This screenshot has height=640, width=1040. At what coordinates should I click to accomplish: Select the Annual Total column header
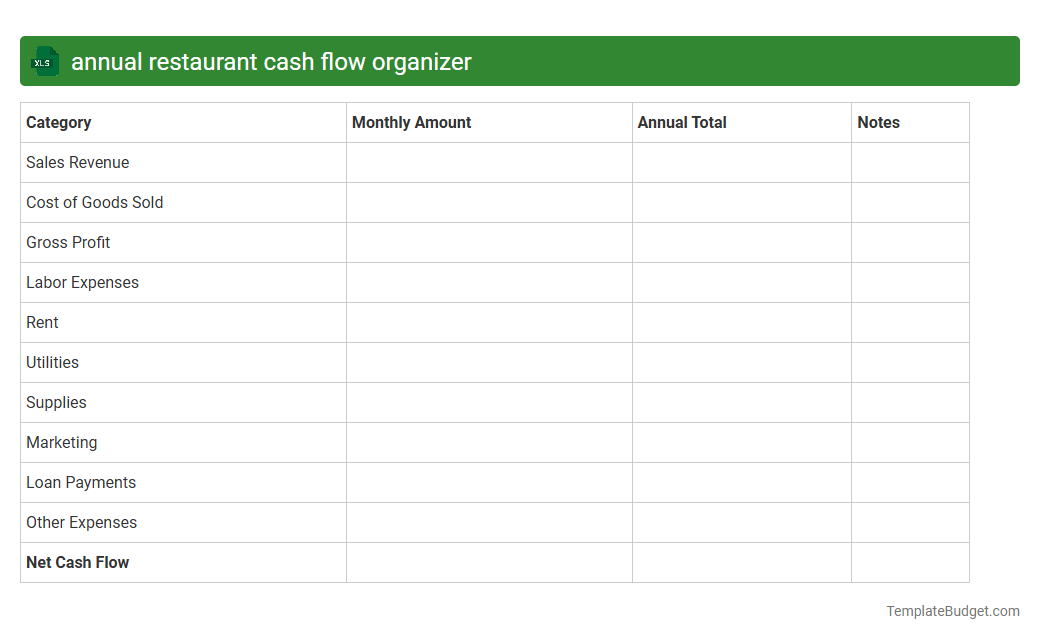[682, 122]
